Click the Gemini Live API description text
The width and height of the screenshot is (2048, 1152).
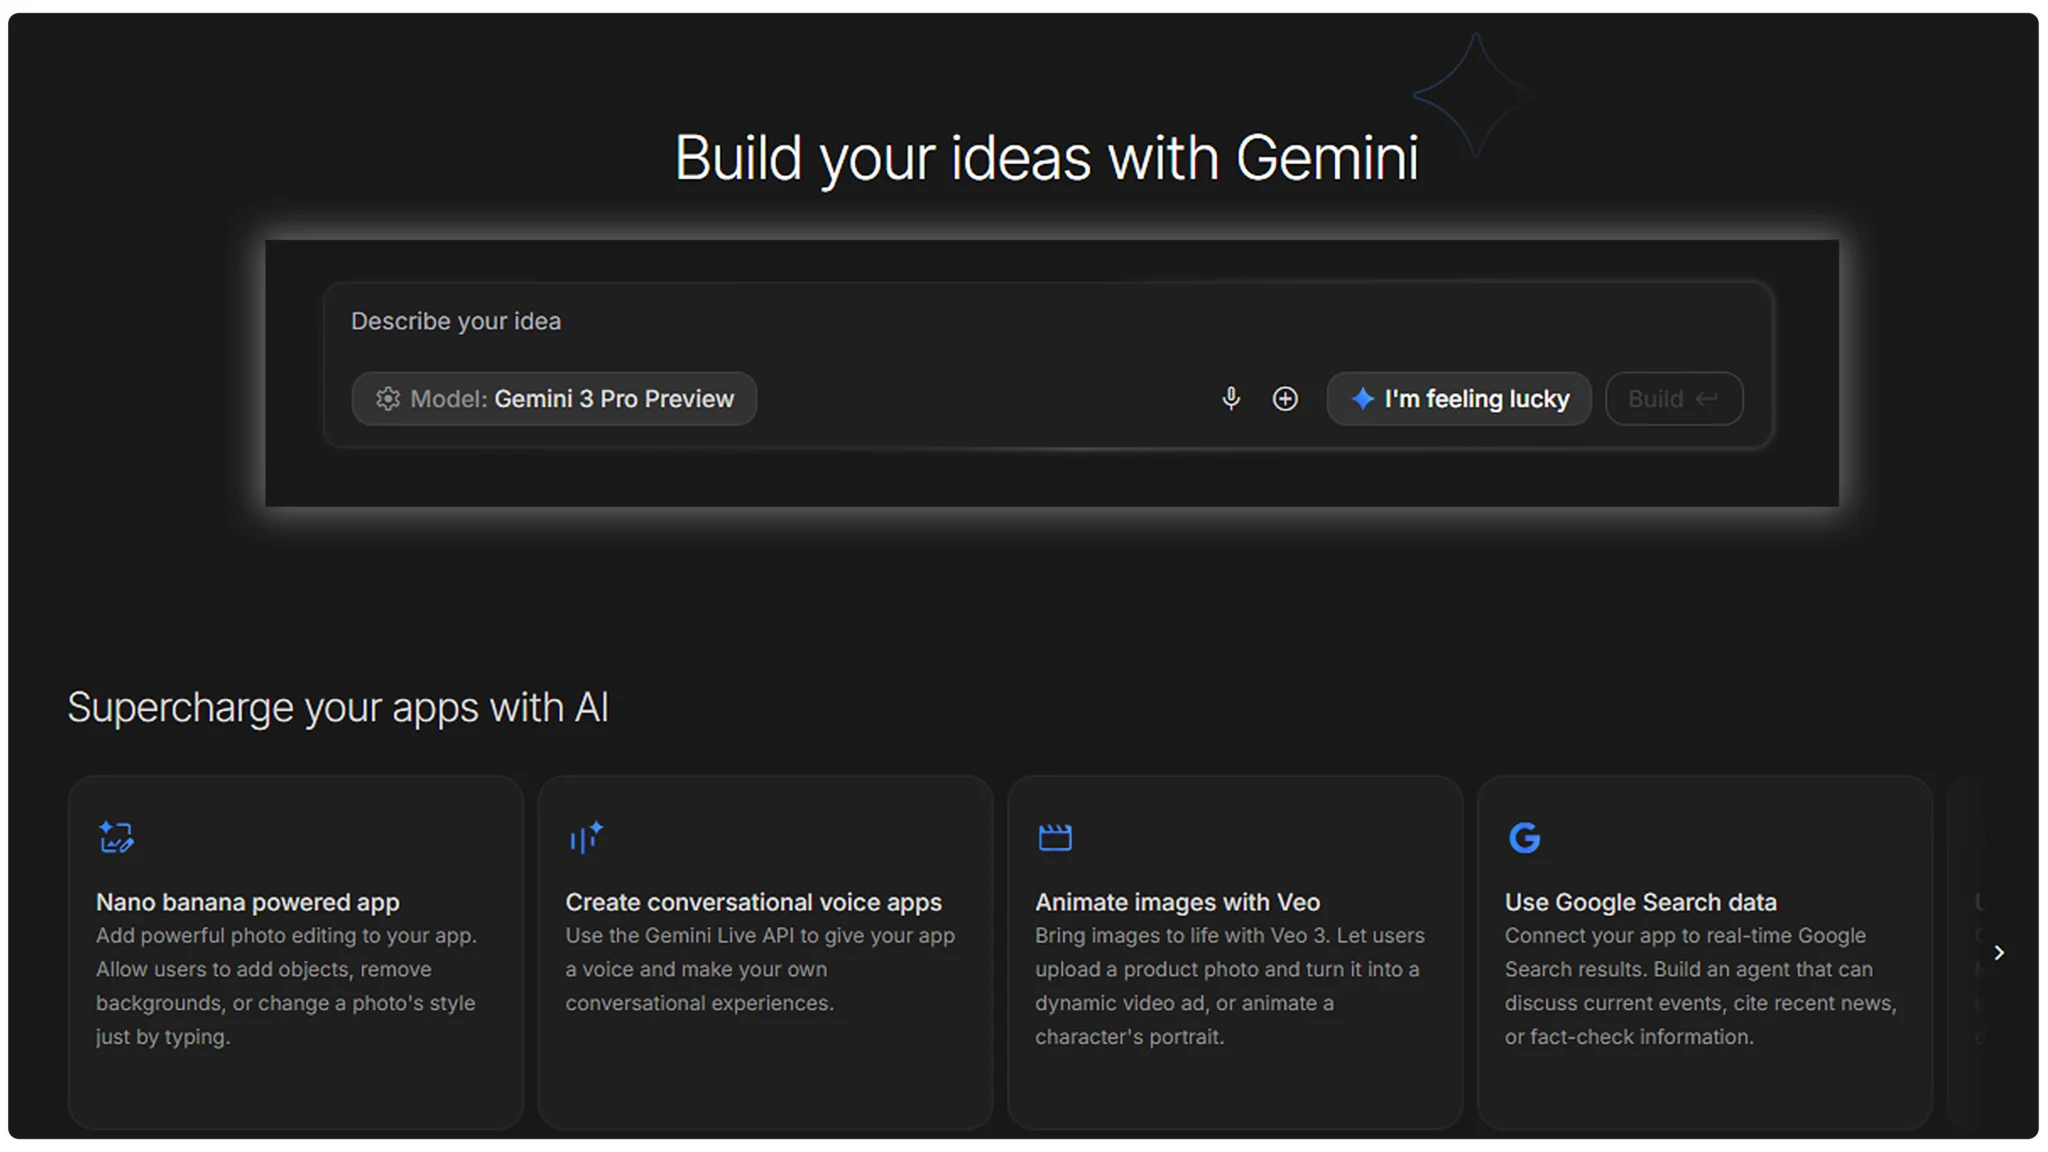pyautogui.click(x=760, y=969)
